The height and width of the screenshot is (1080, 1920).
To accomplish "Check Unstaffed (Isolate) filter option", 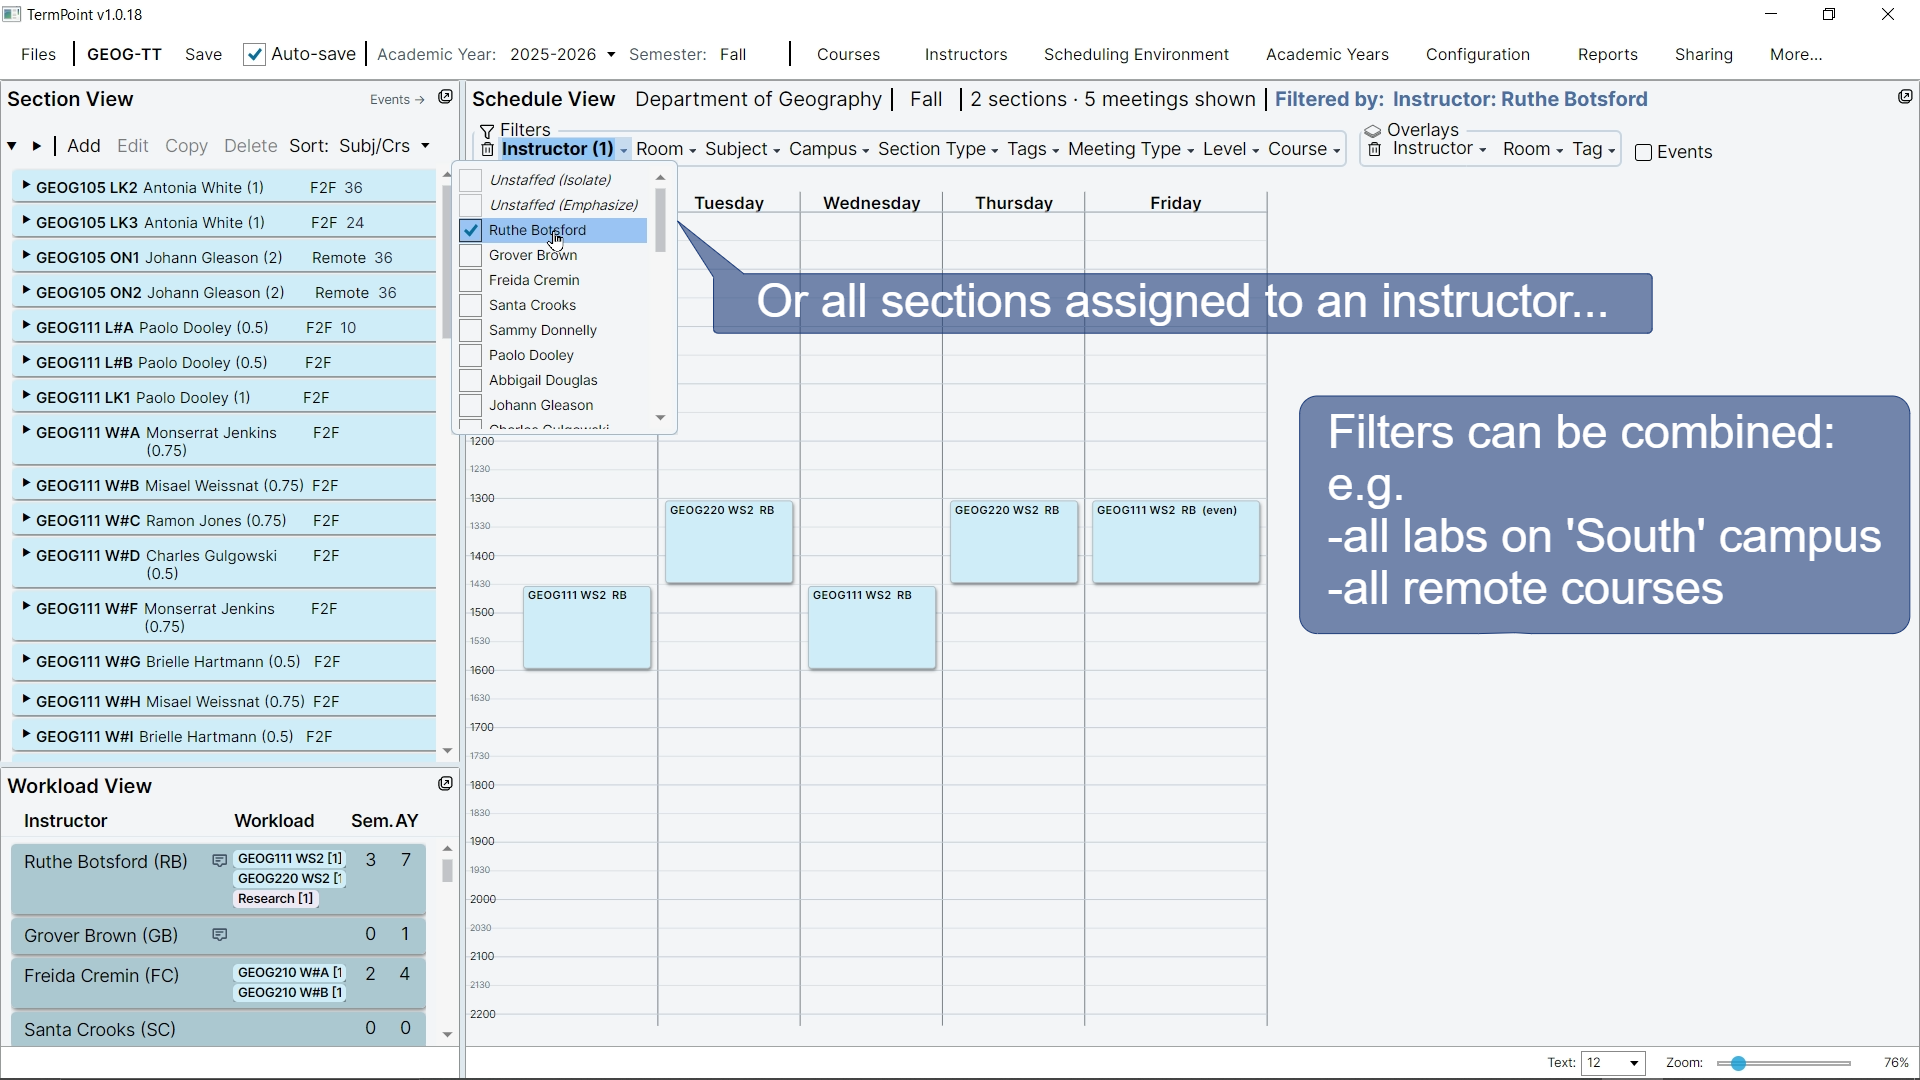I will click(x=471, y=180).
